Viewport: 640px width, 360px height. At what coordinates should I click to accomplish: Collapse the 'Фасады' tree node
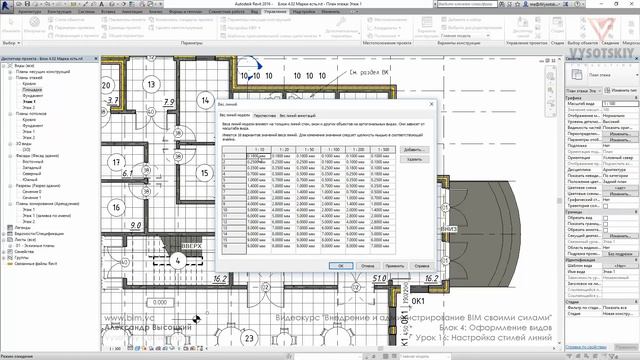[10, 156]
